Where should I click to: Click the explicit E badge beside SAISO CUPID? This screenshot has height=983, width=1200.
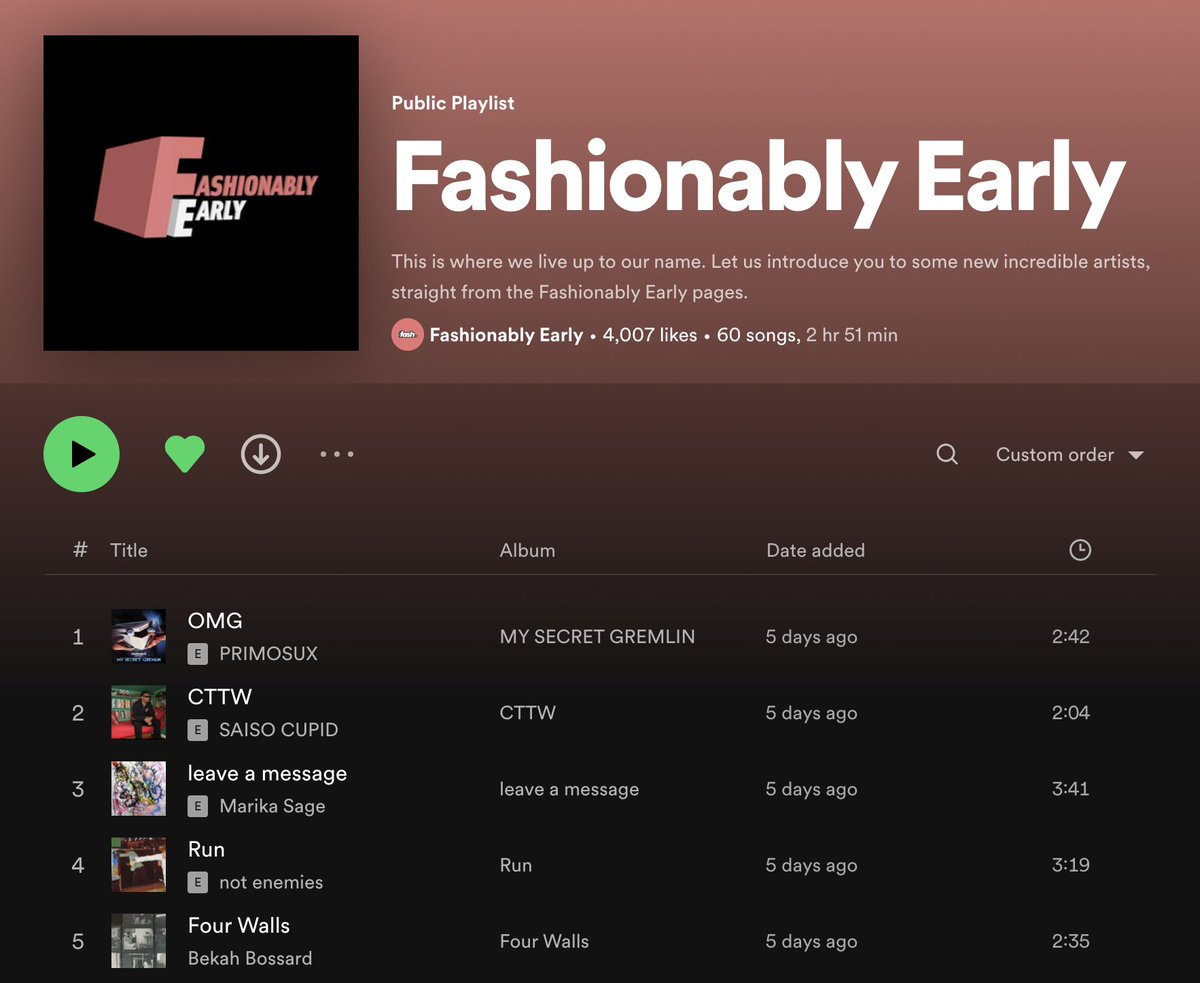pyautogui.click(x=198, y=730)
